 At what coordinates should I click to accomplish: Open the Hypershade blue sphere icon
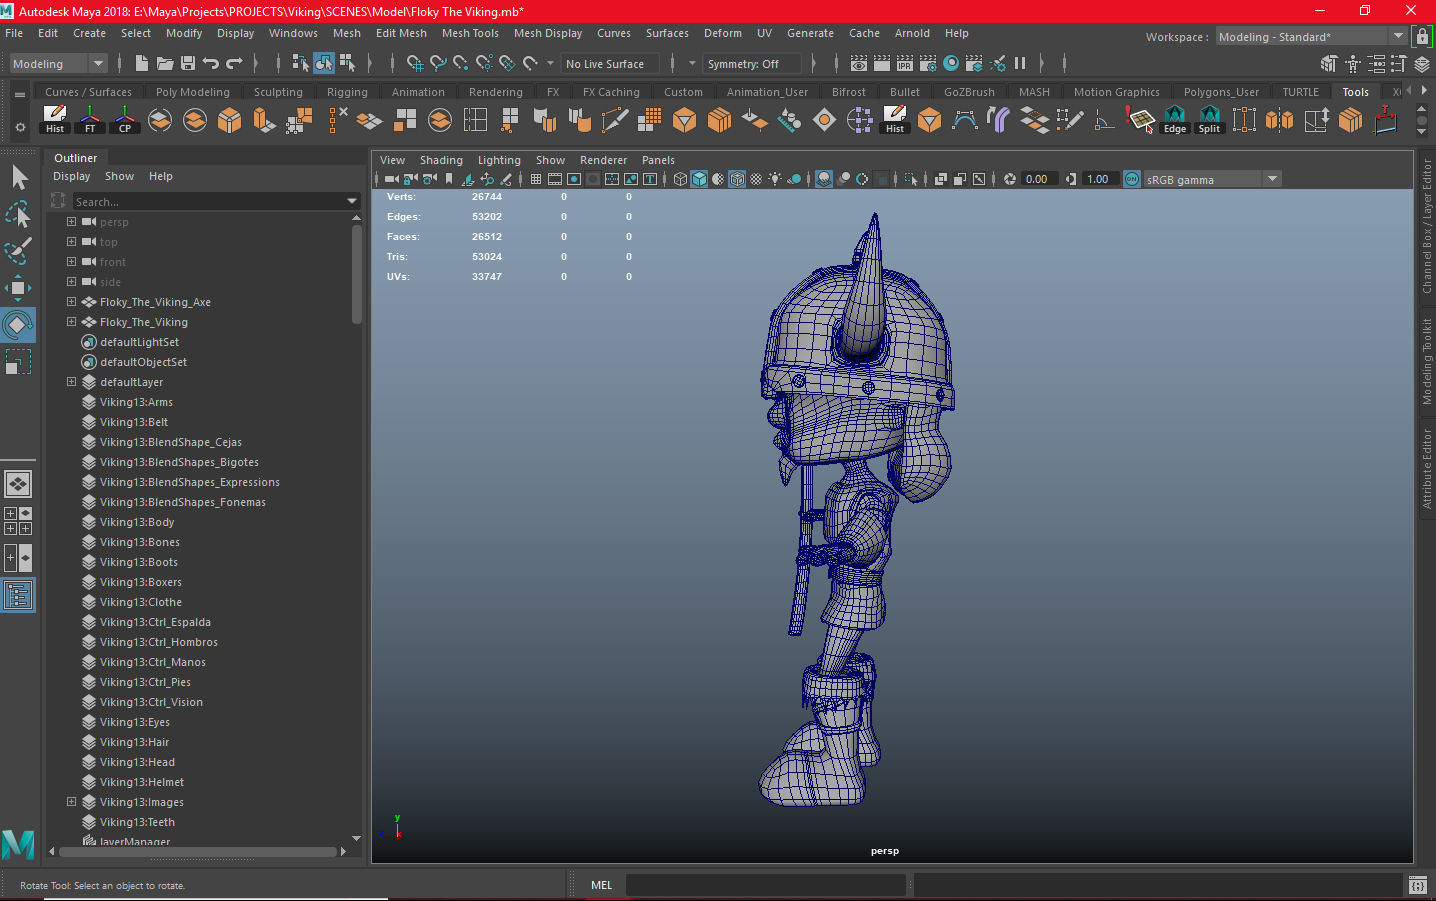[x=951, y=63]
